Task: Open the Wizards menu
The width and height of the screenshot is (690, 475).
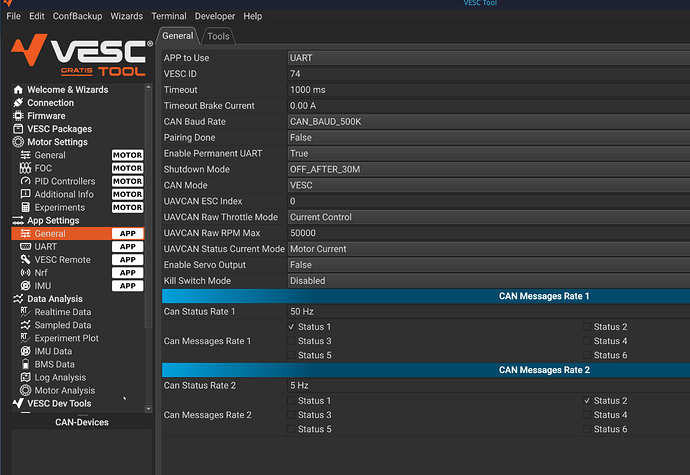Action: 126,16
